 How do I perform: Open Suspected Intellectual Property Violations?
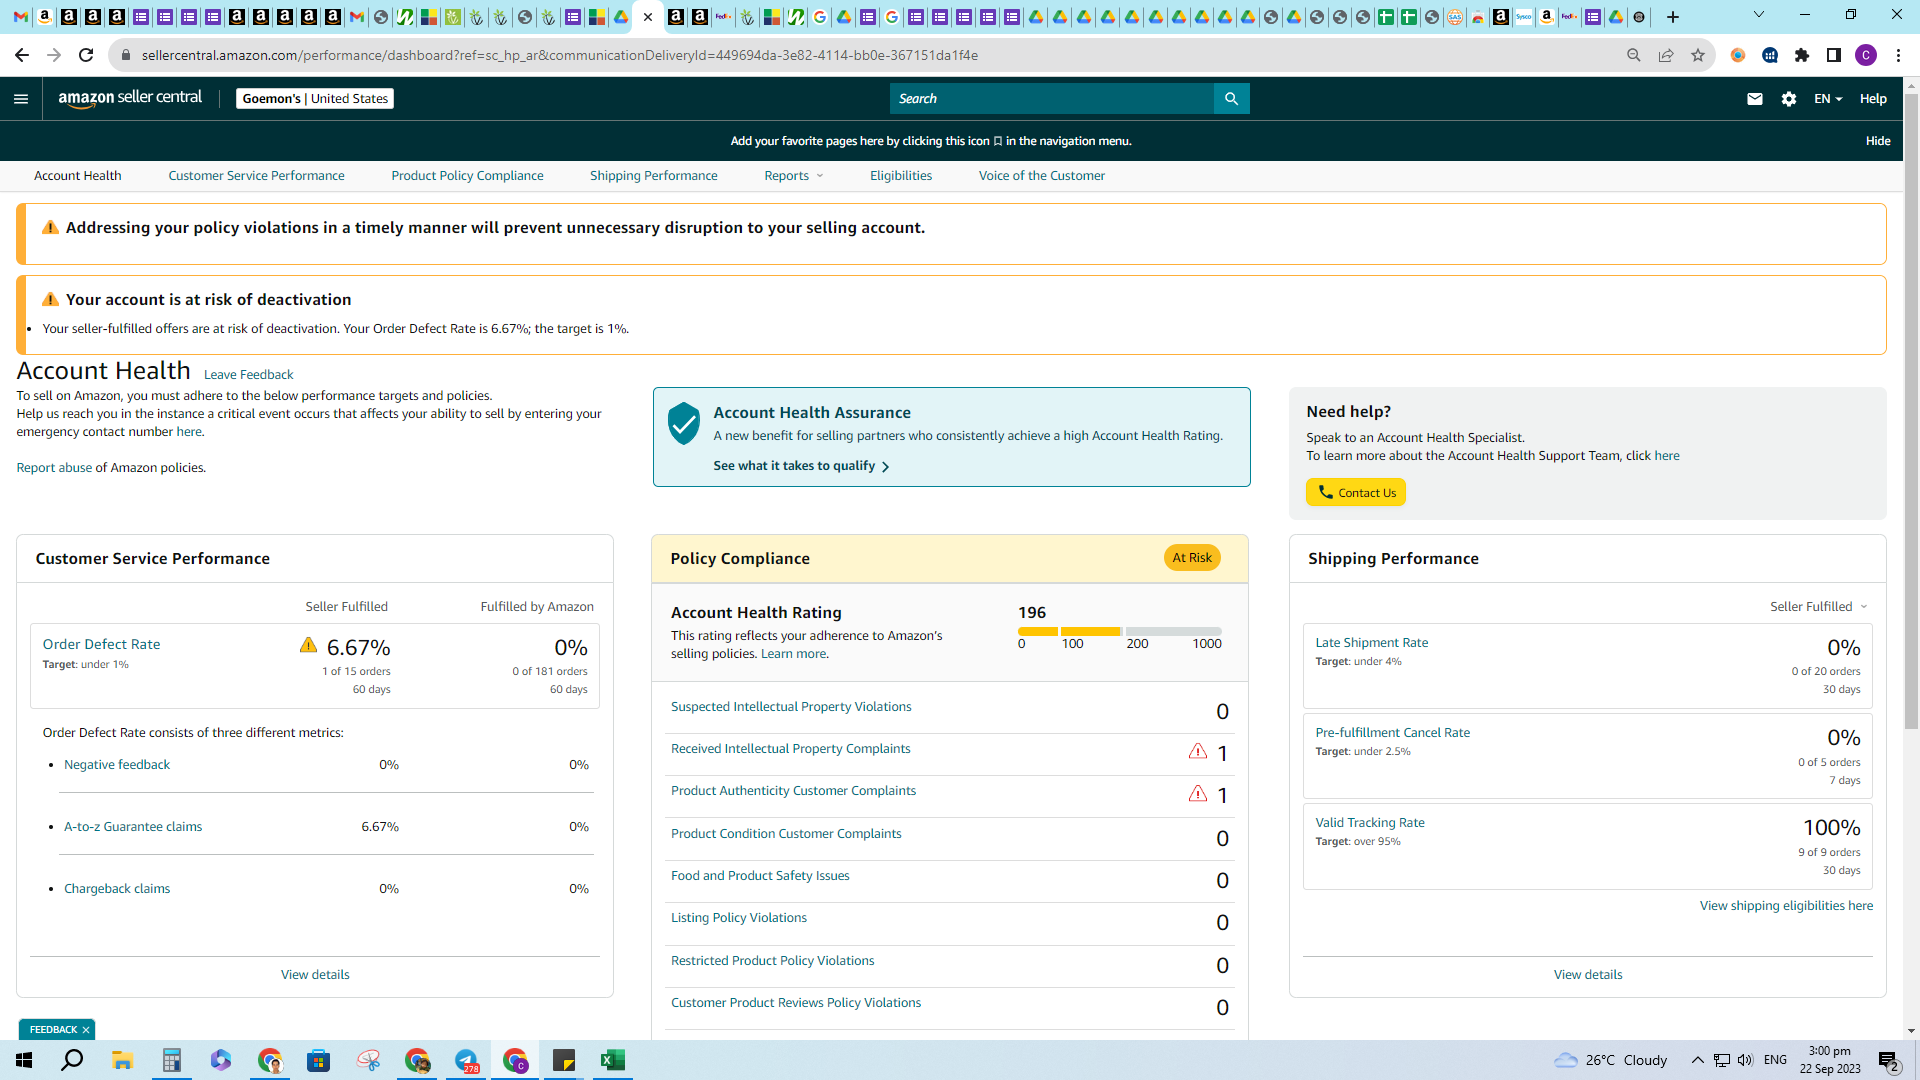(x=791, y=707)
